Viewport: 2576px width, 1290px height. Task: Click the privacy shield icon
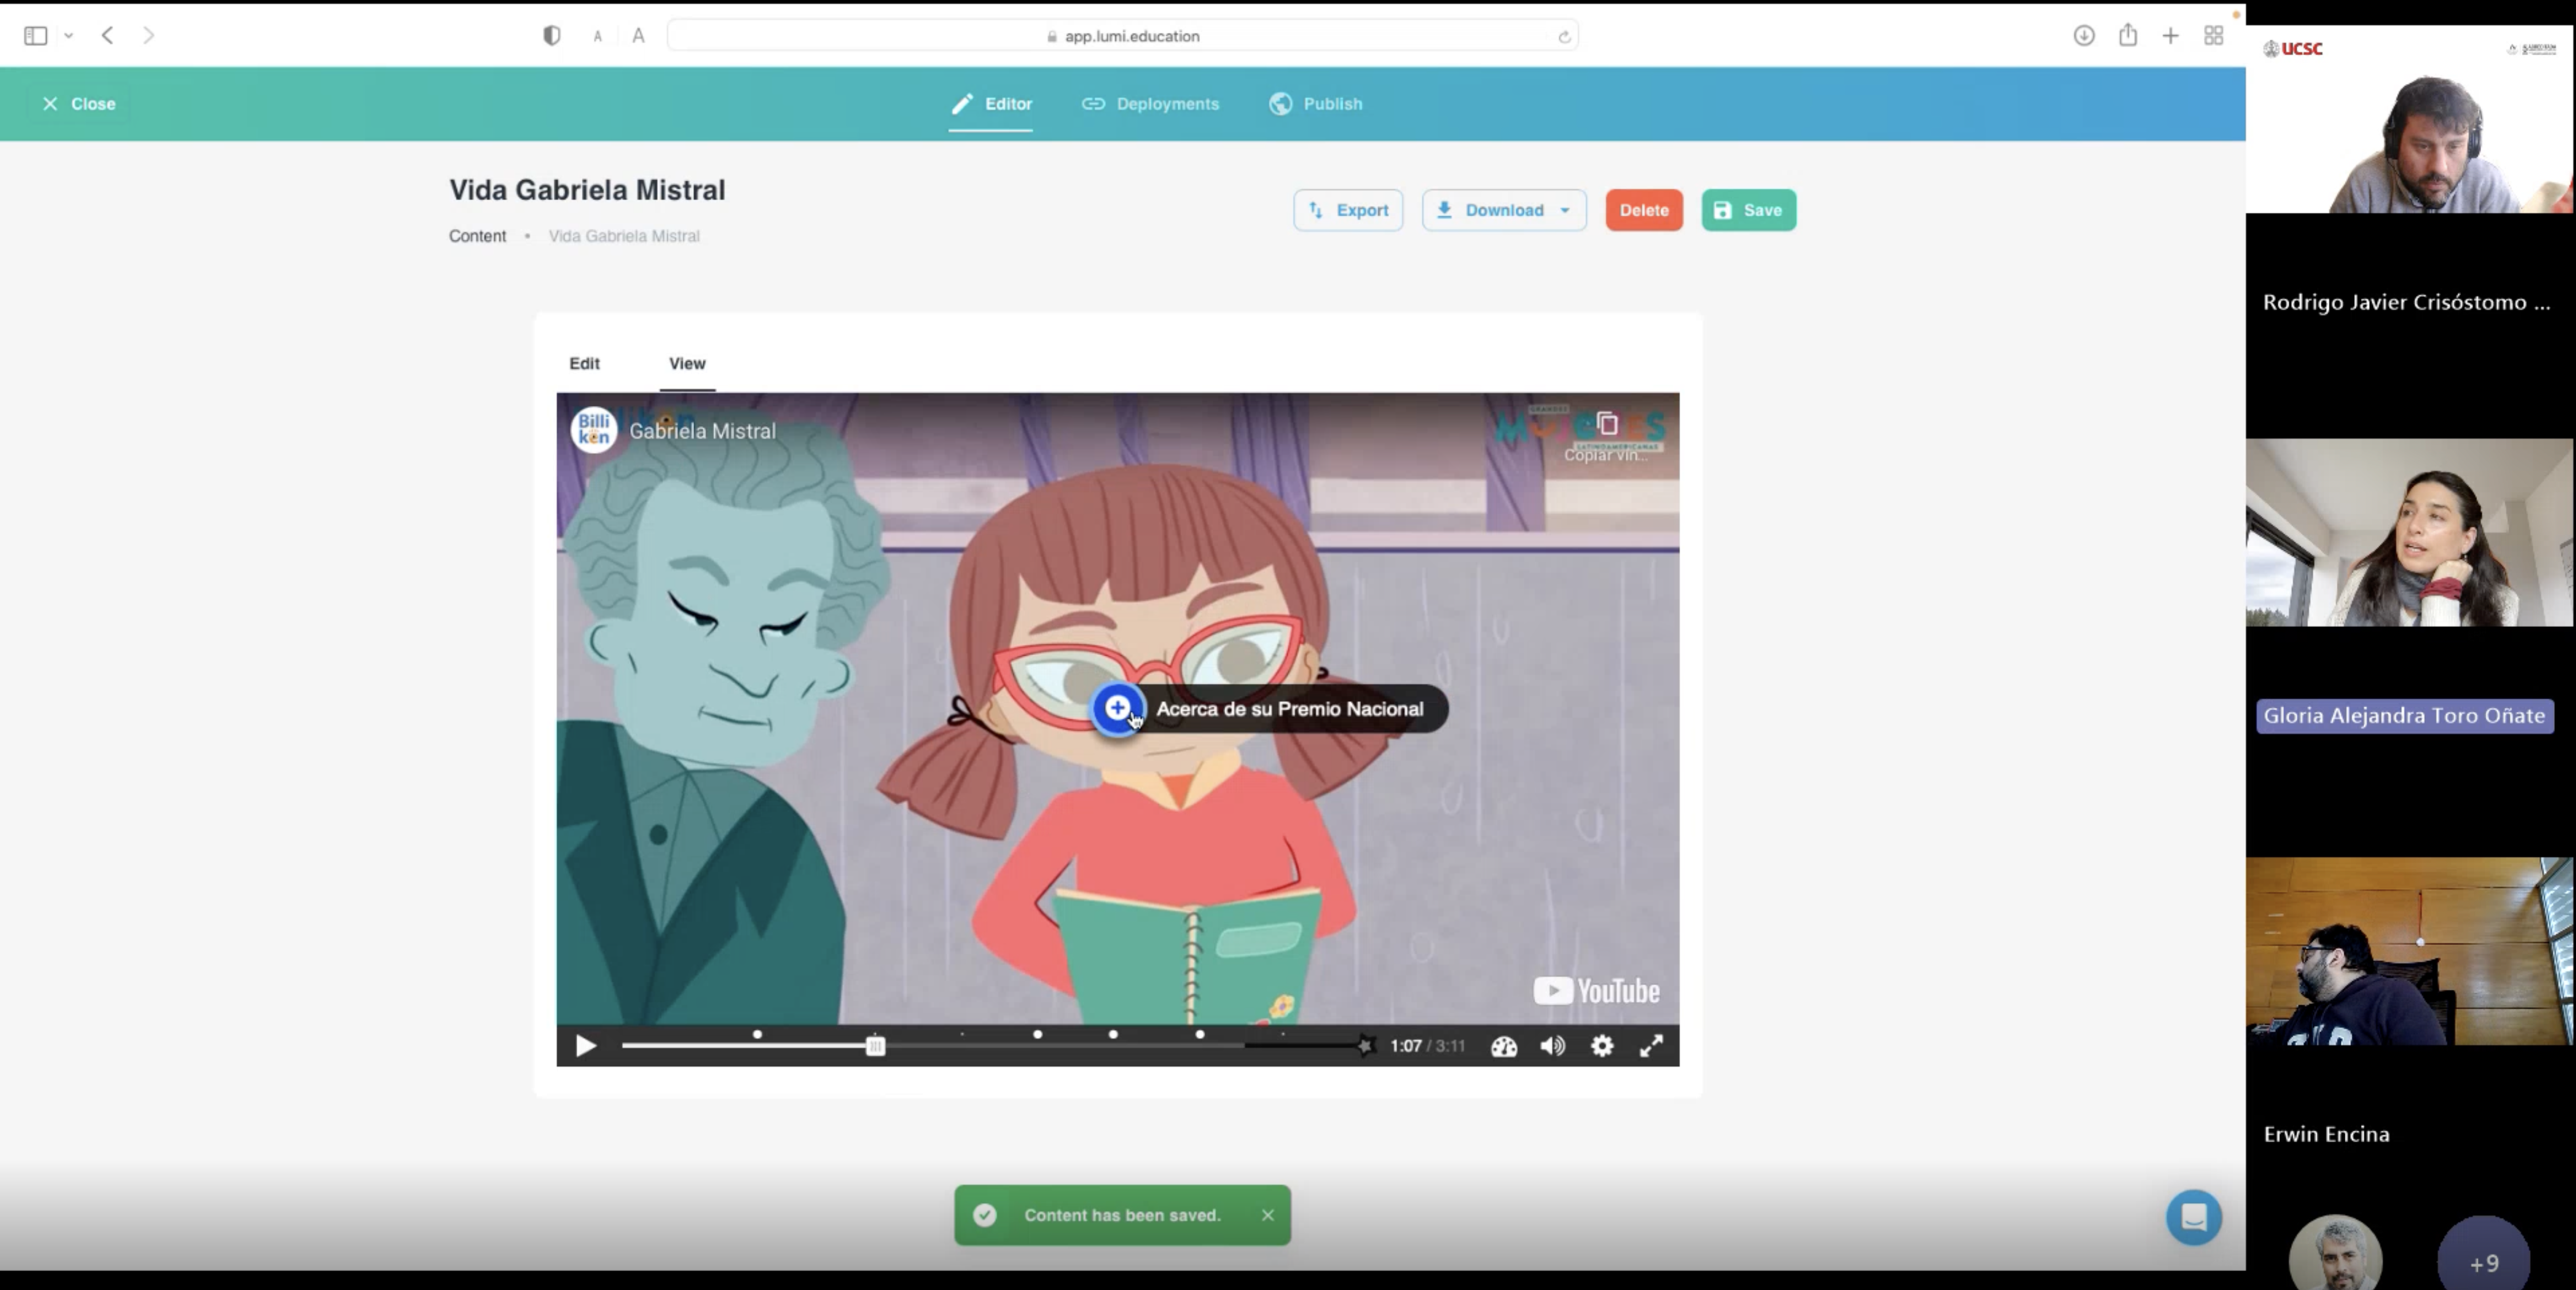(551, 36)
